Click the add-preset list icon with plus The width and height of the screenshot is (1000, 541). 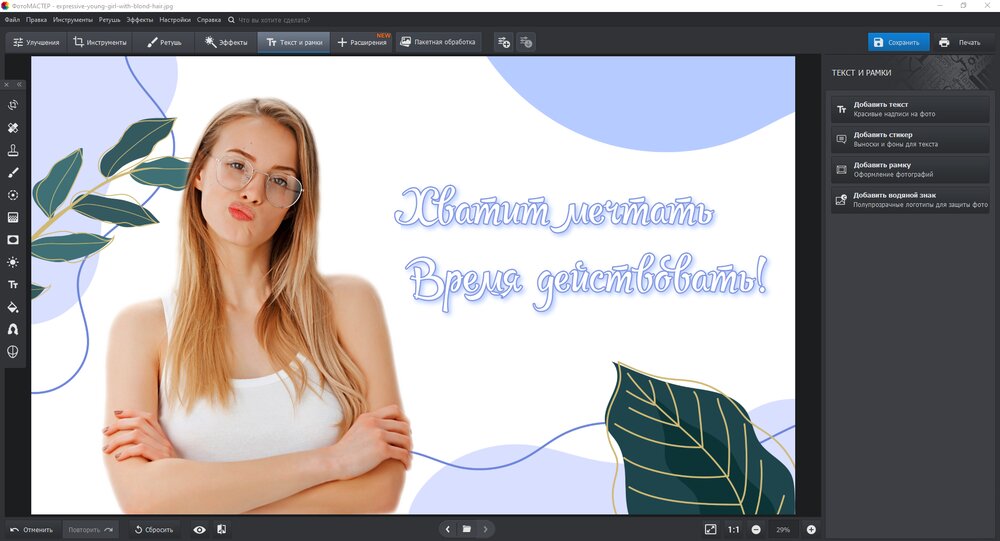click(504, 42)
